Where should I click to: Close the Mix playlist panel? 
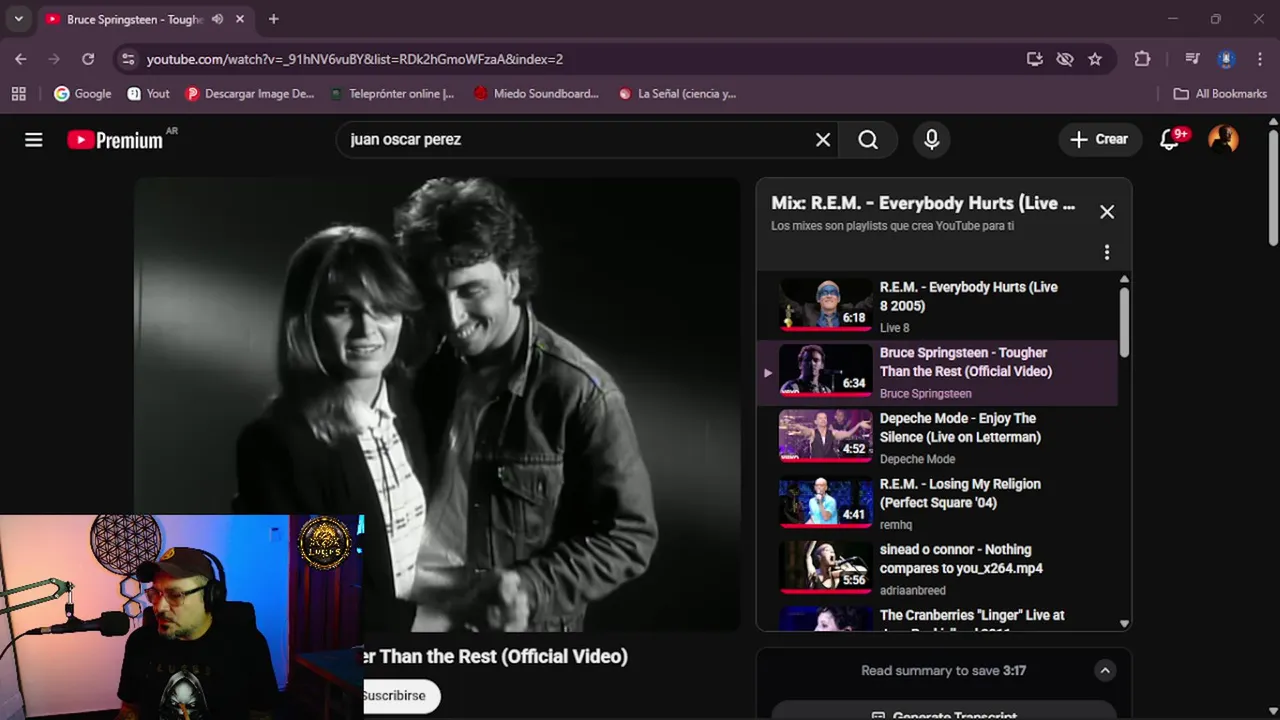1107,212
